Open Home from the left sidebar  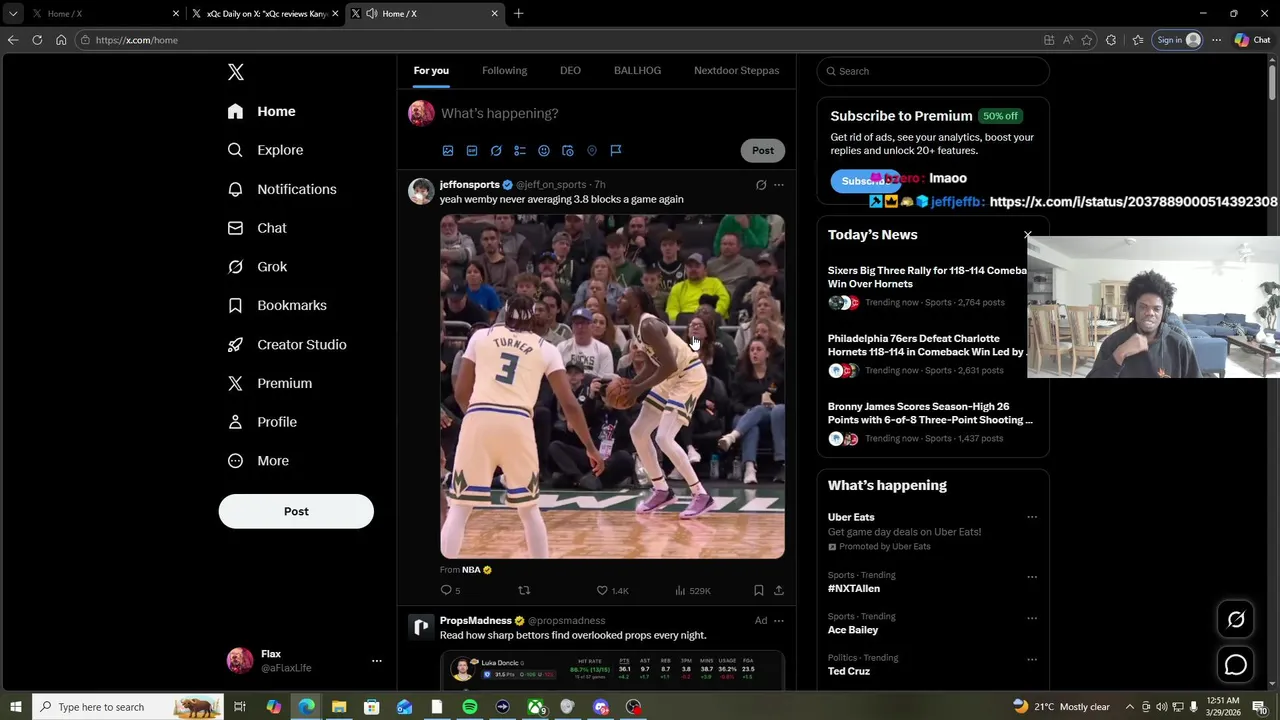262,111
